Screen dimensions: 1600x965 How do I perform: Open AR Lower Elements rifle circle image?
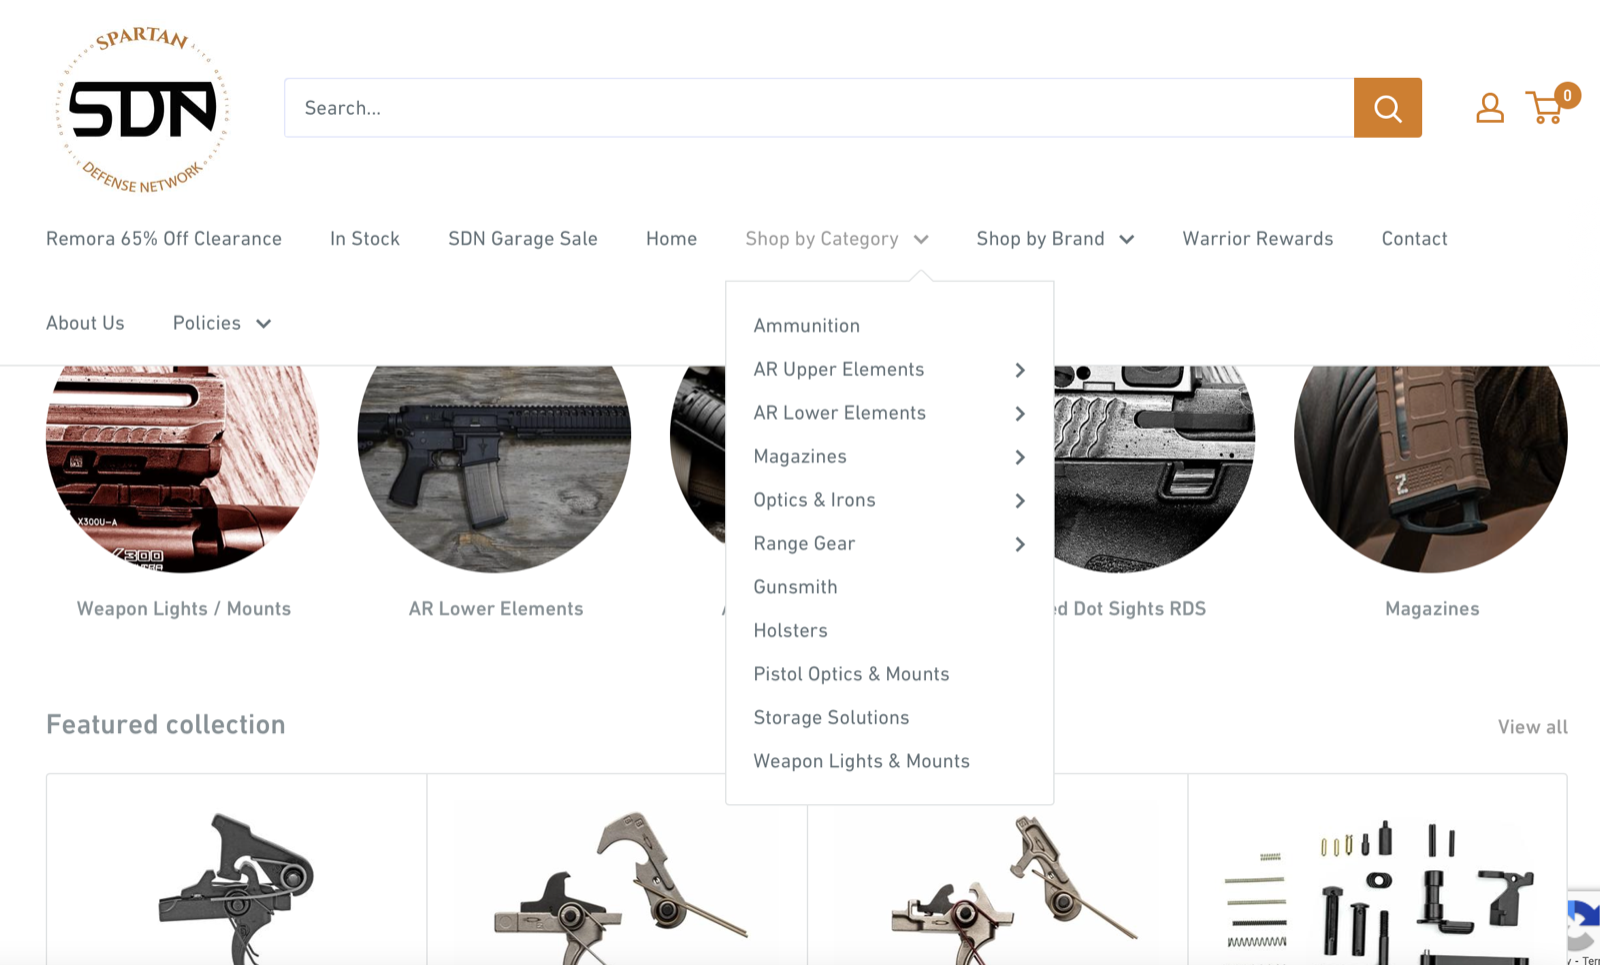click(494, 469)
